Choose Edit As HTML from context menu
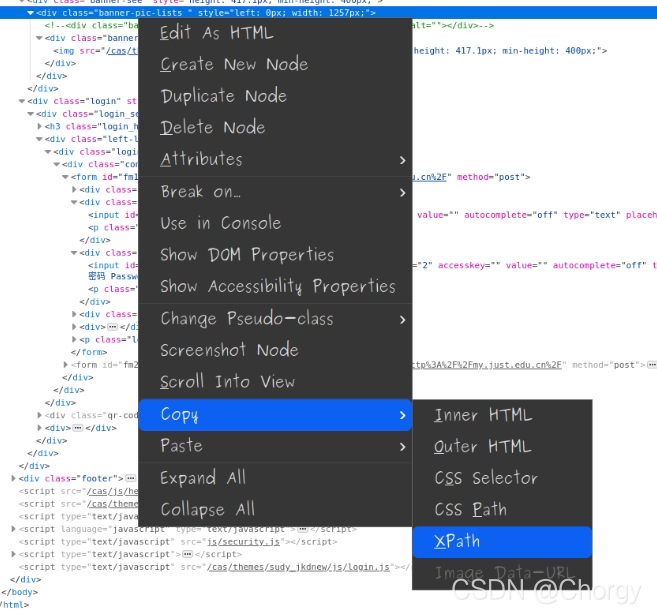Screen dimensions: 657x614 (x=275, y=33)
